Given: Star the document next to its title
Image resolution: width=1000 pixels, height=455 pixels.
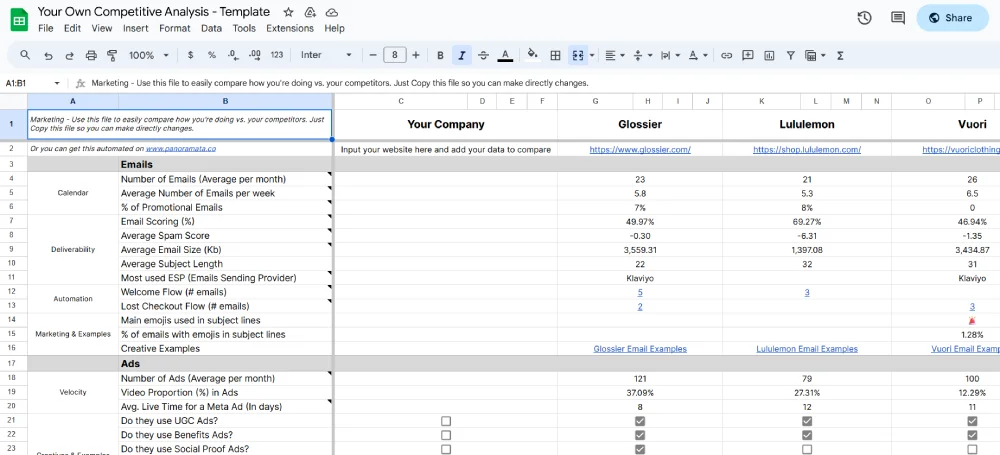Looking at the screenshot, I should click(288, 12).
